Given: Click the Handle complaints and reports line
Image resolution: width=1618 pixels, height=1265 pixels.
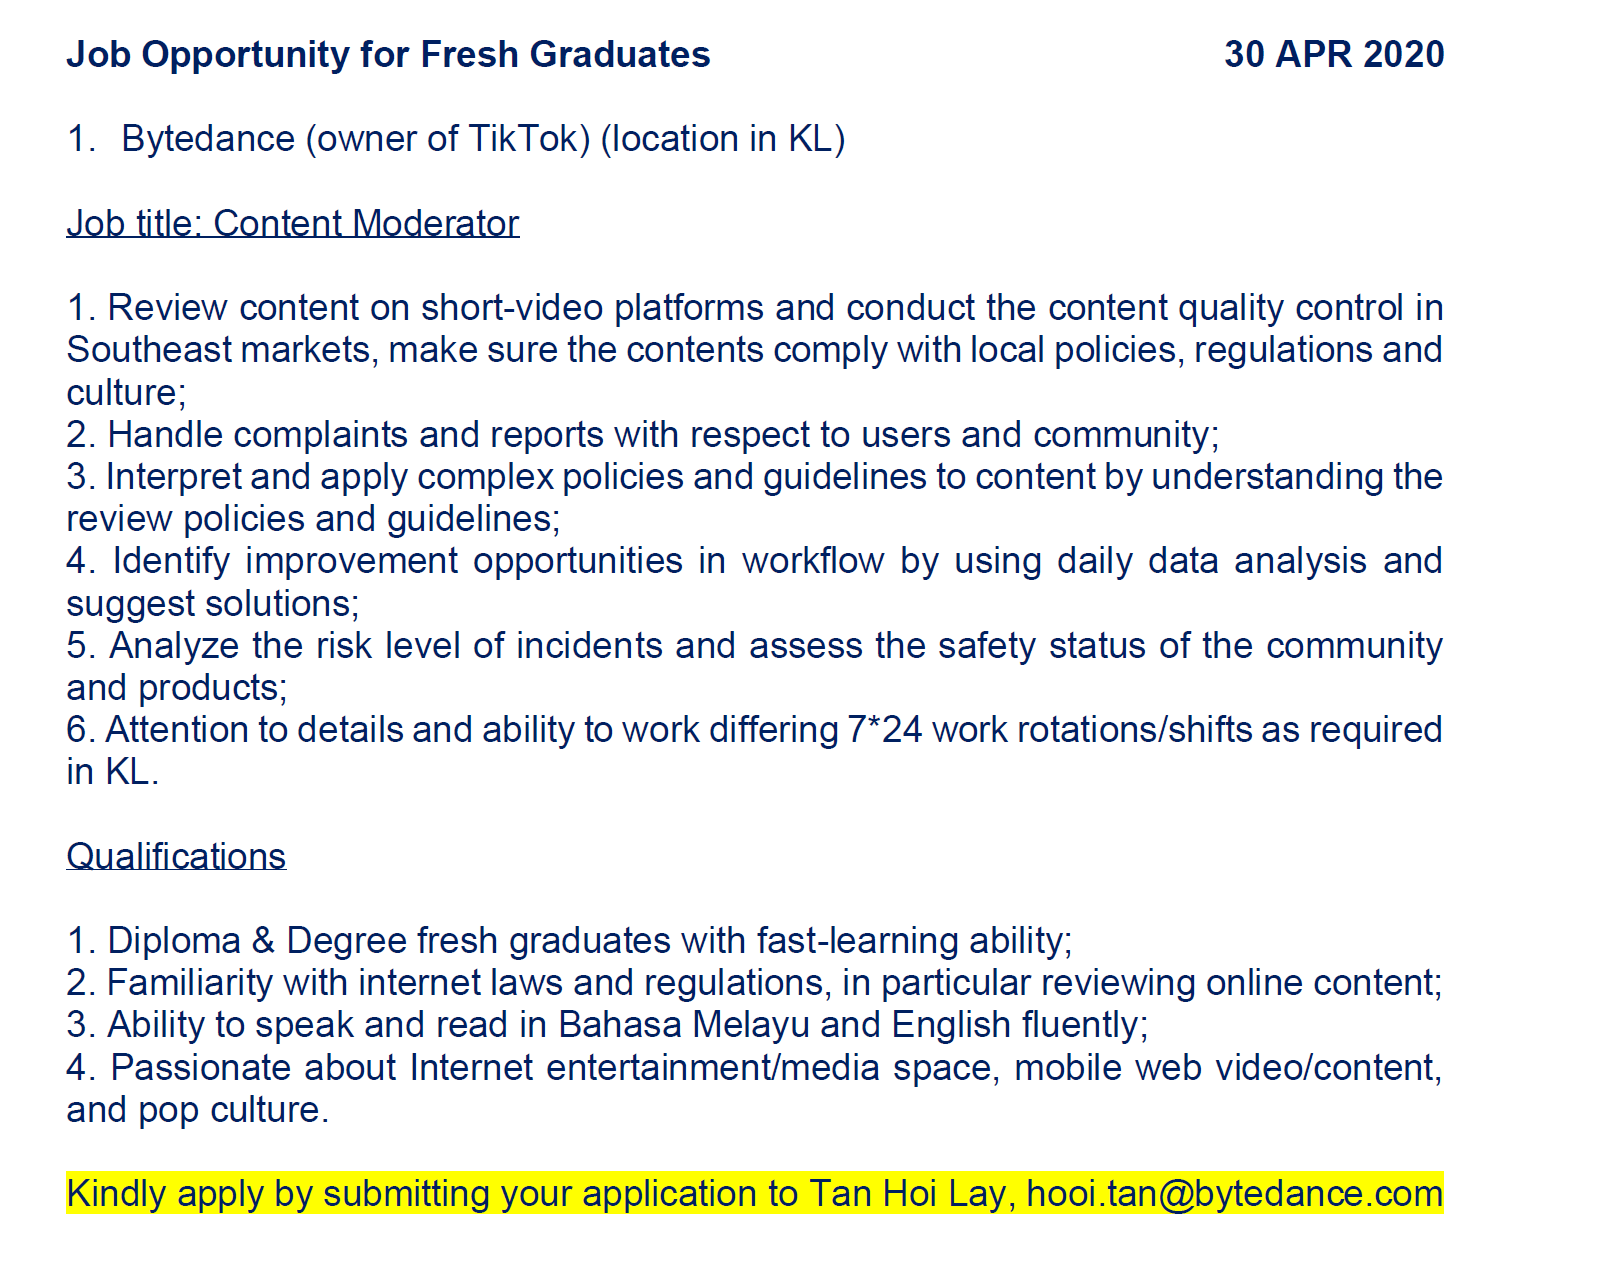Looking at the screenshot, I should click(643, 435).
